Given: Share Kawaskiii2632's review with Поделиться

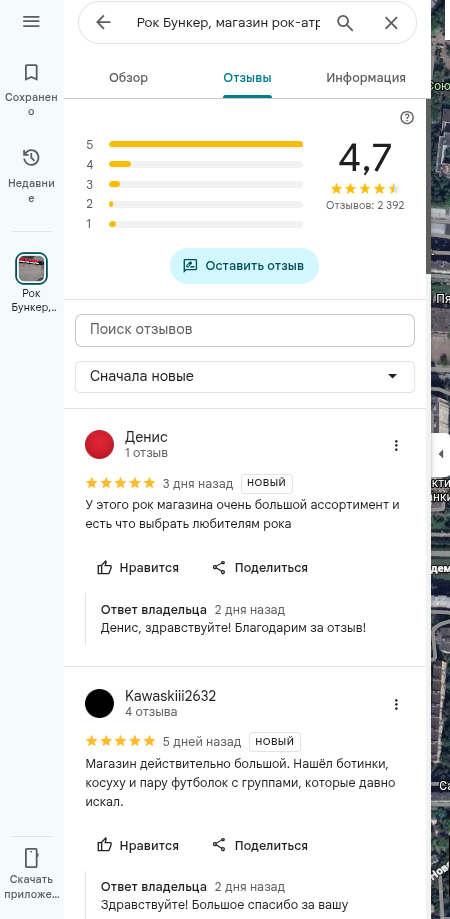Looking at the screenshot, I should pos(260,845).
